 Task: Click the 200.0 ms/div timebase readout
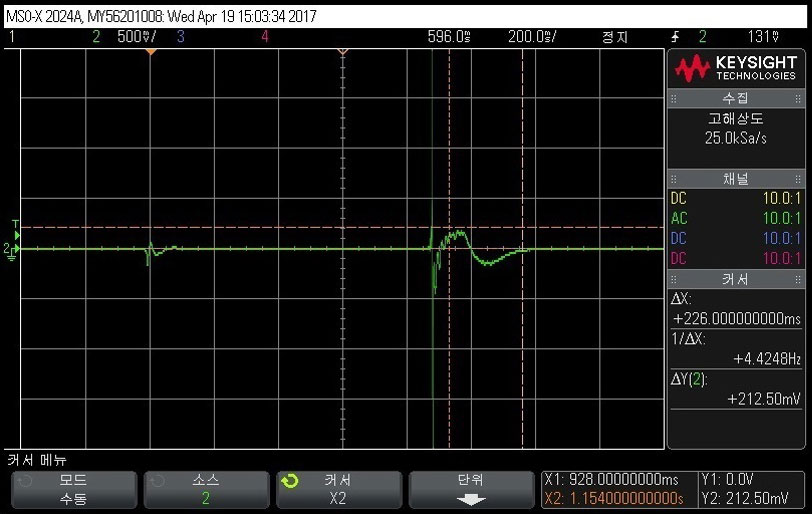click(532, 37)
